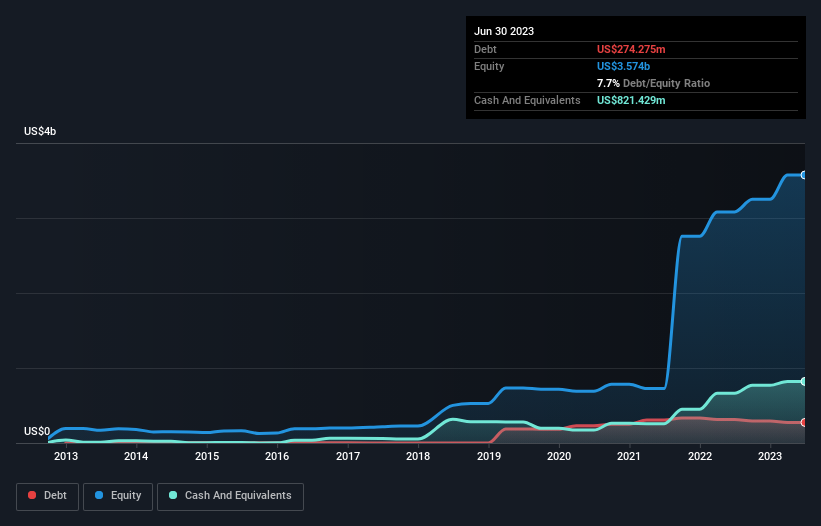Click the US$0 y-axis label
This screenshot has width=821, height=526.
37,431
